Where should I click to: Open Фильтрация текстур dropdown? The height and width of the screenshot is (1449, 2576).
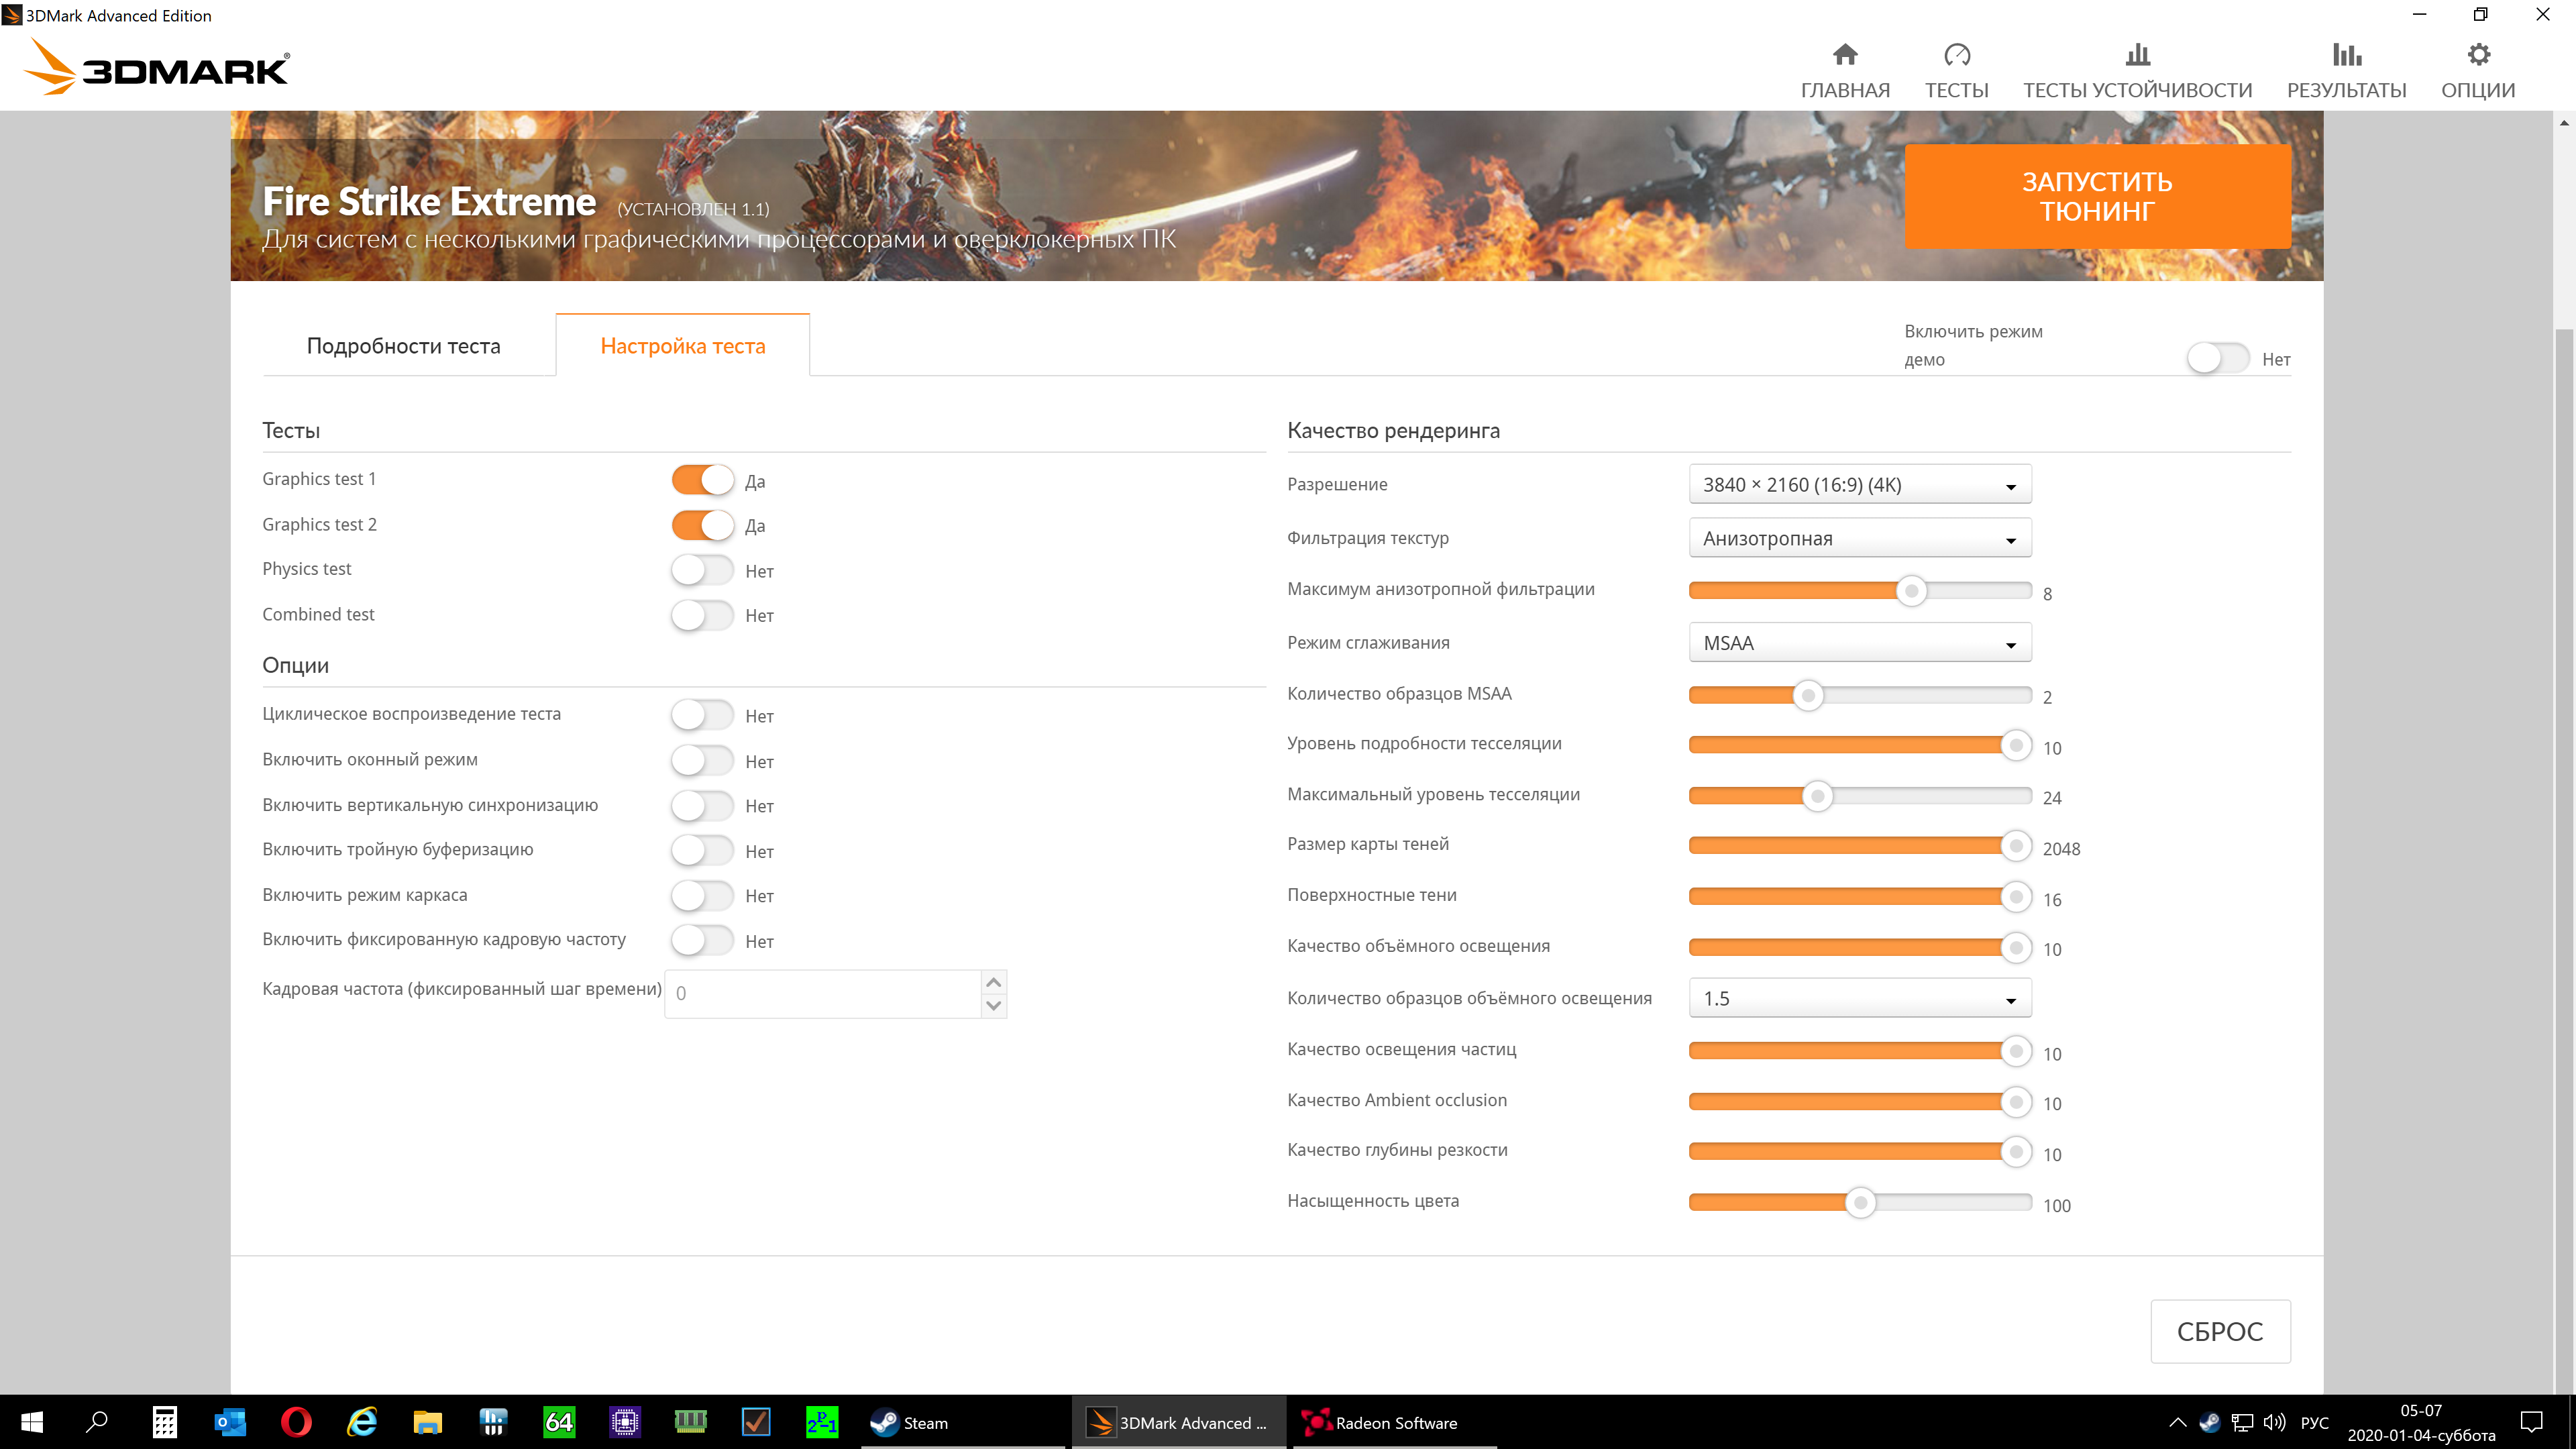click(x=1860, y=538)
